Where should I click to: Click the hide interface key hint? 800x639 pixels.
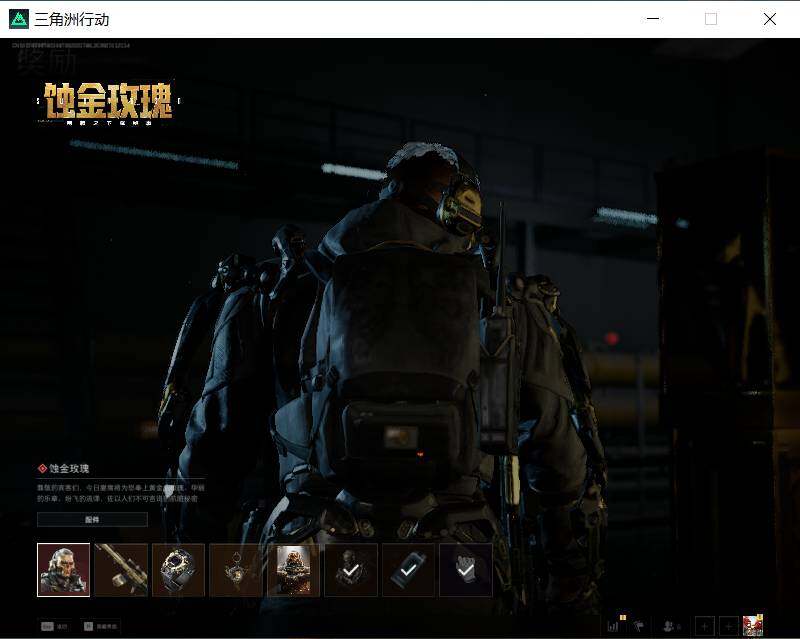point(101,626)
